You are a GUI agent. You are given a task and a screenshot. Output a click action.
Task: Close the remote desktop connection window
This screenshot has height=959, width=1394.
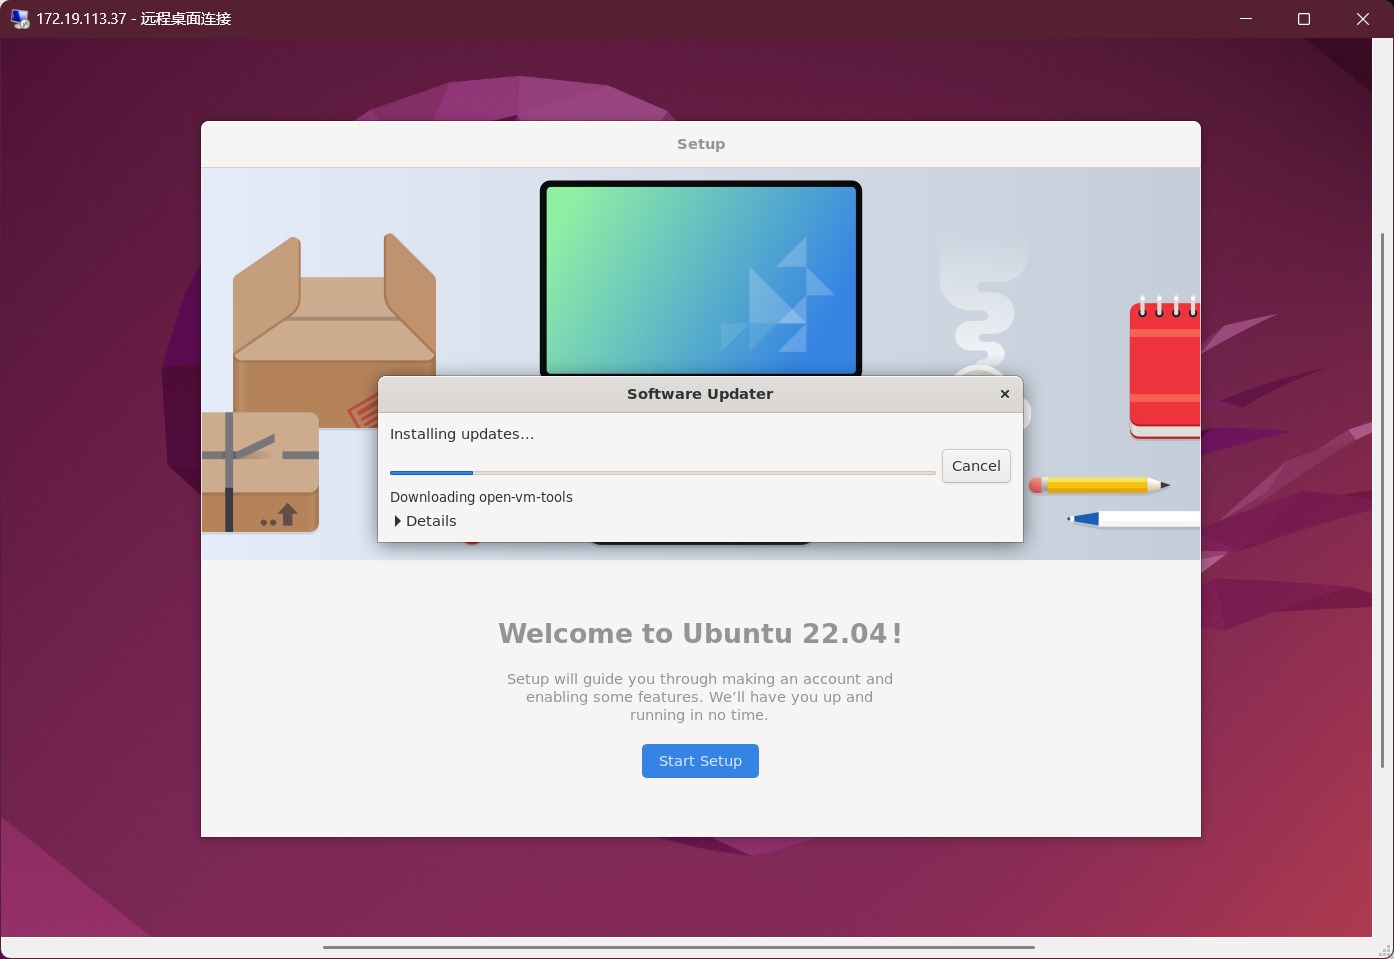coord(1363,19)
